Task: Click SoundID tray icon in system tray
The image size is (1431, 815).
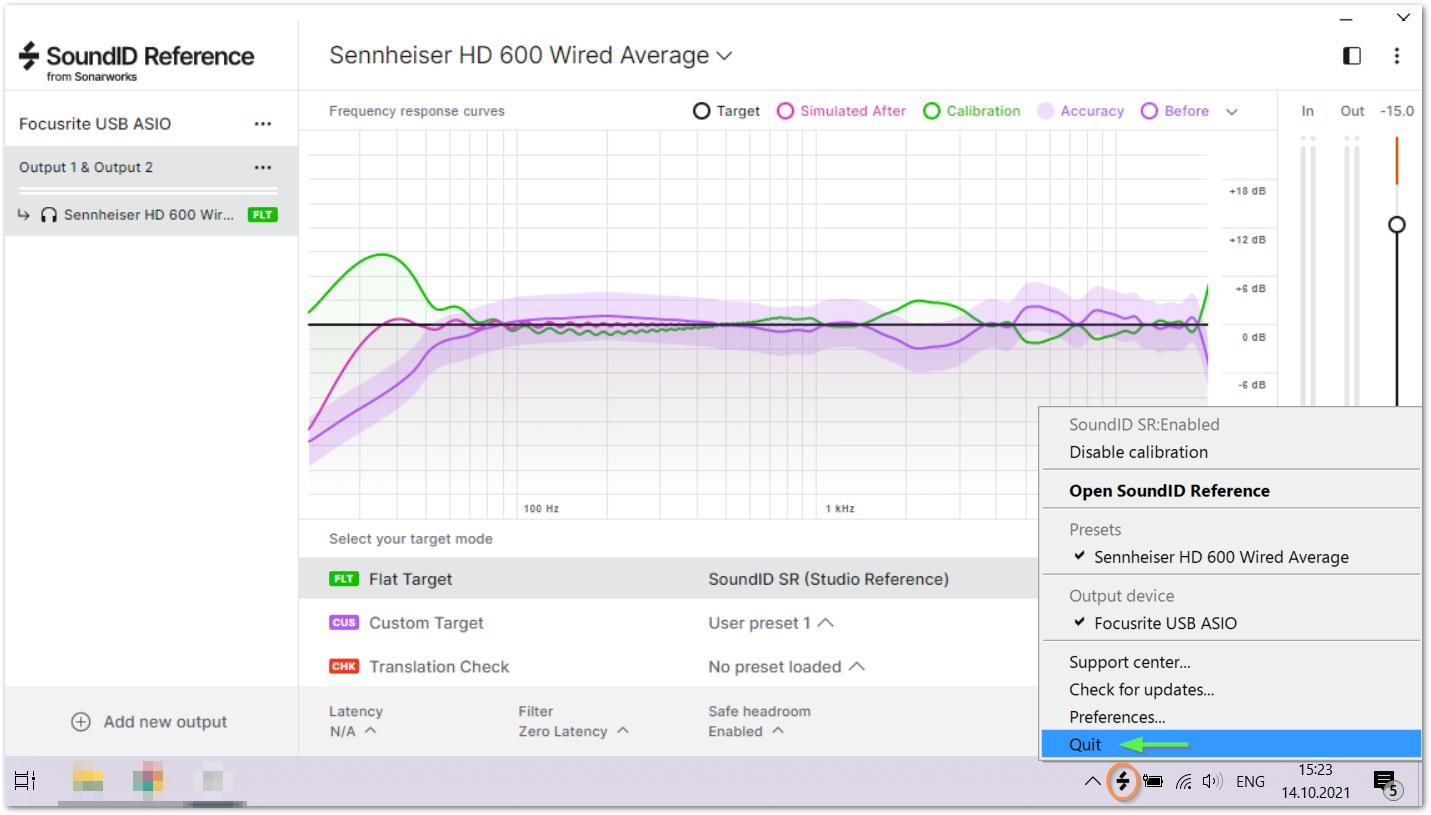Action: (1124, 781)
